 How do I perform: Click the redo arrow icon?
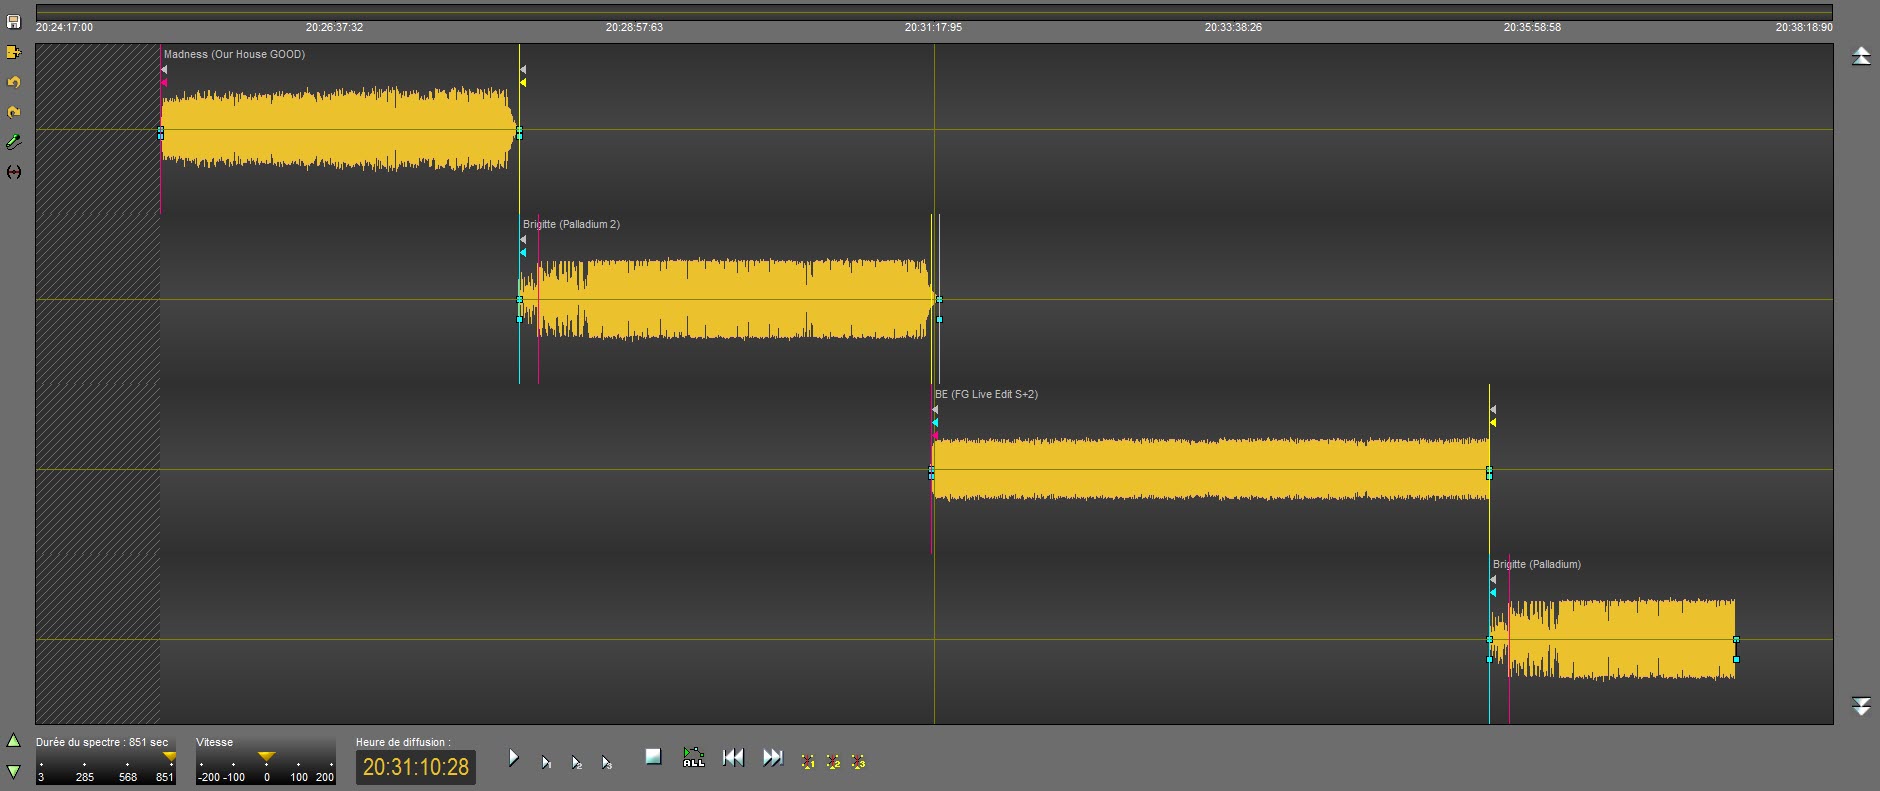(x=14, y=112)
